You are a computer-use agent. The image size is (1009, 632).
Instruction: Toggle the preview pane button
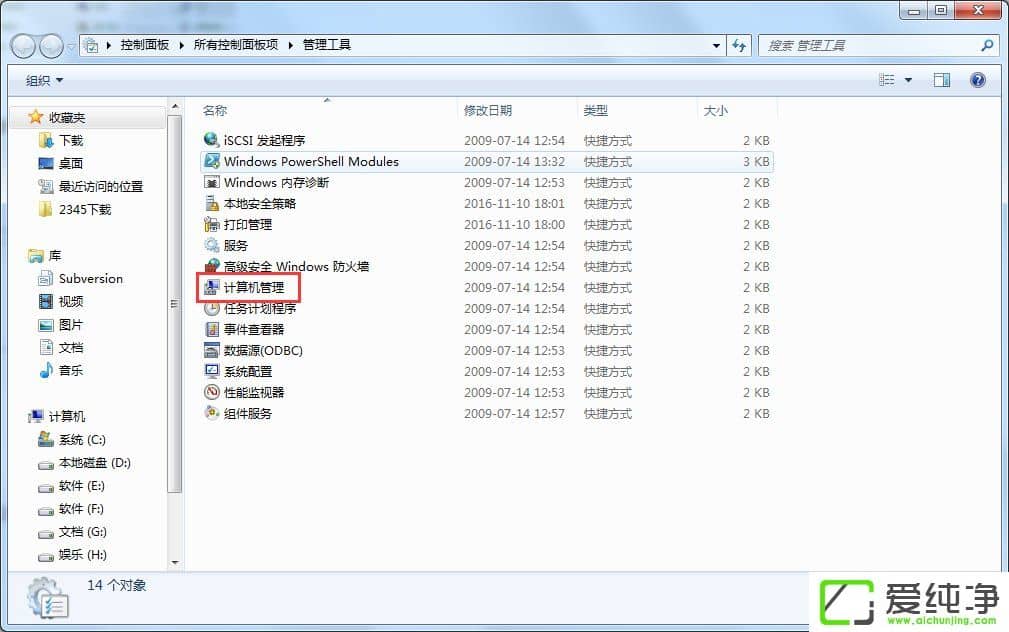pos(942,80)
